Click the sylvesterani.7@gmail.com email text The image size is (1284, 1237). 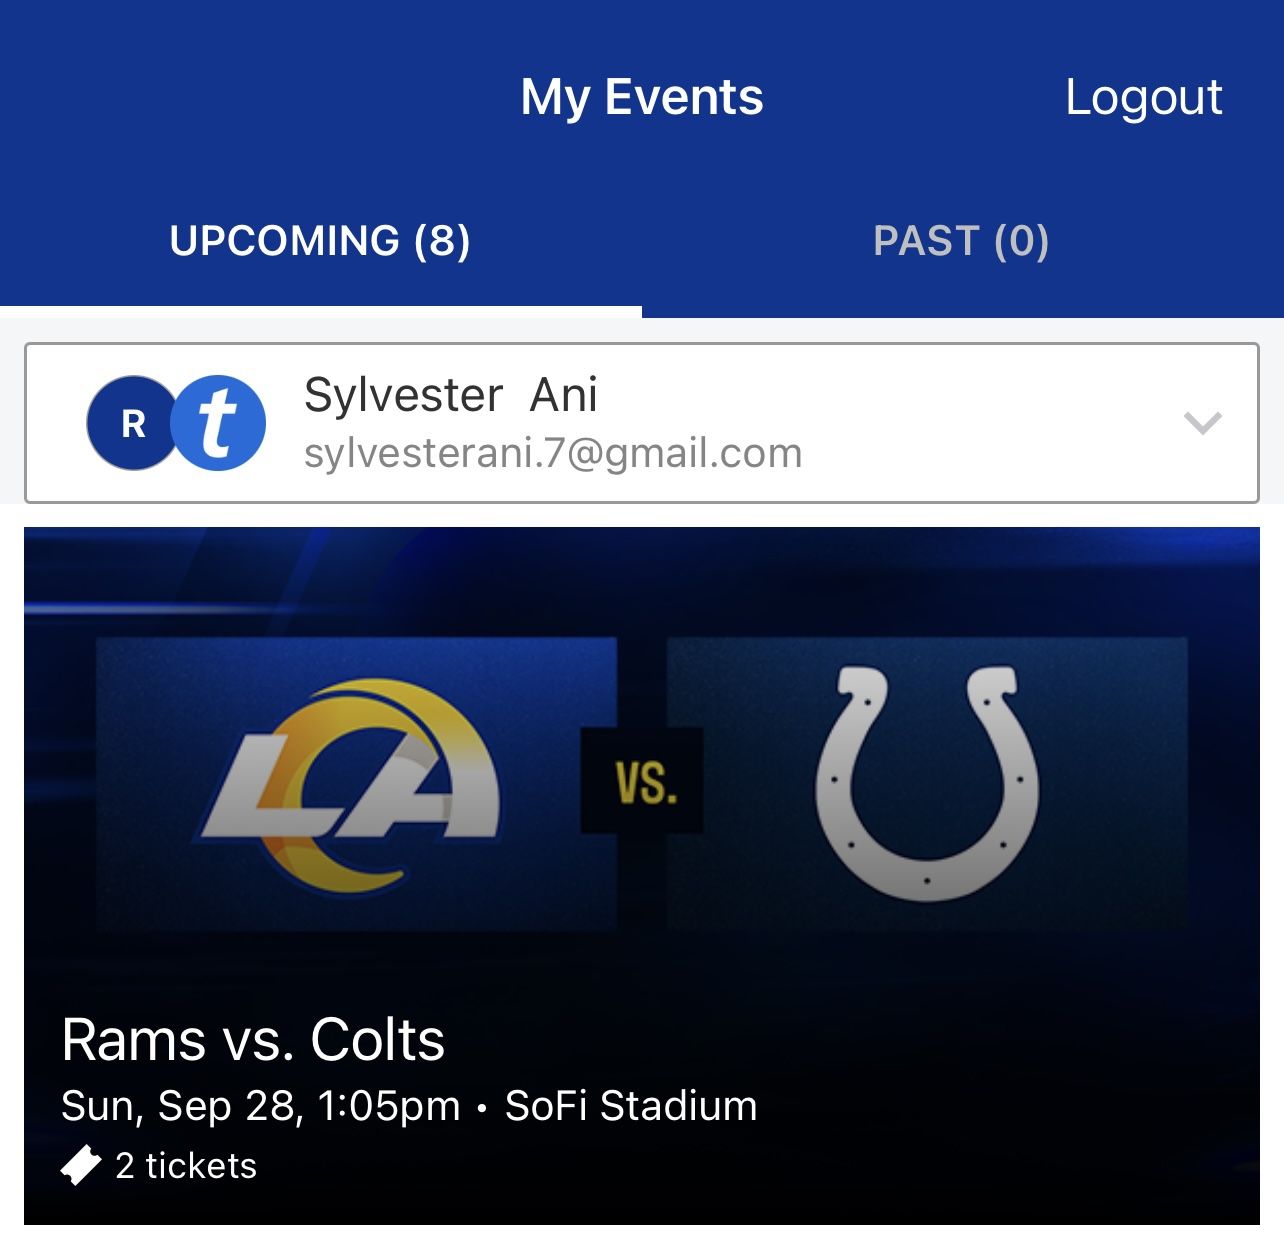pos(553,454)
